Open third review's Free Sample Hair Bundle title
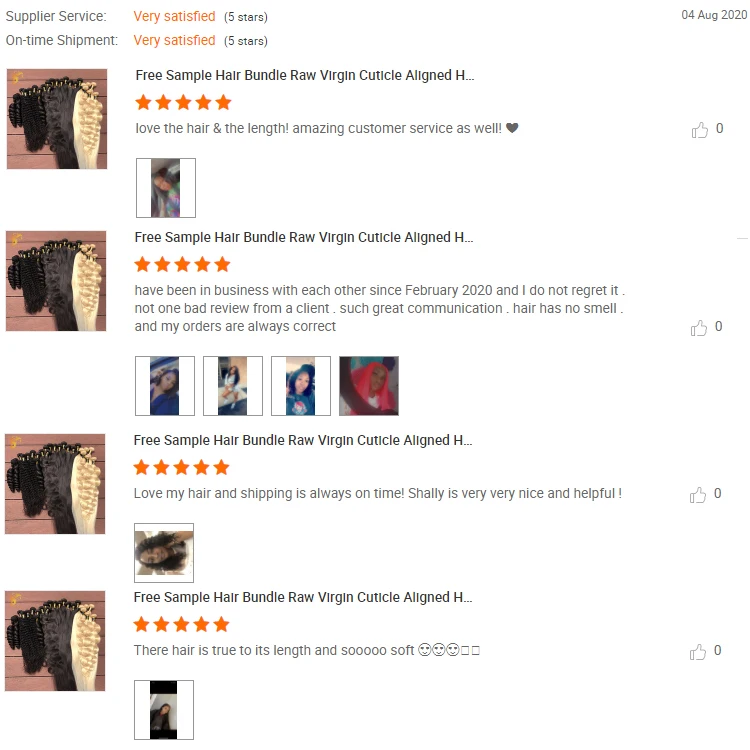The height and width of the screenshot is (750, 750). click(303, 441)
